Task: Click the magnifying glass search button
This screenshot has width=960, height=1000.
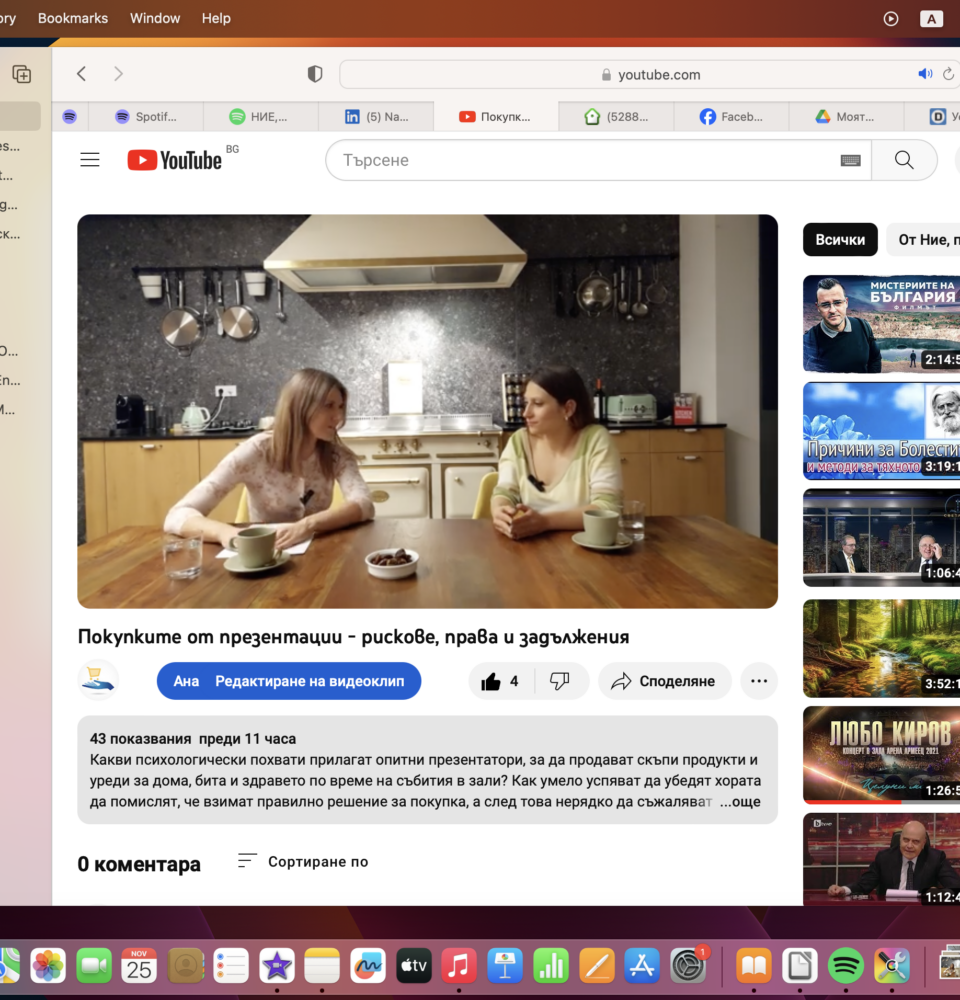Action: tap(904, 160)
